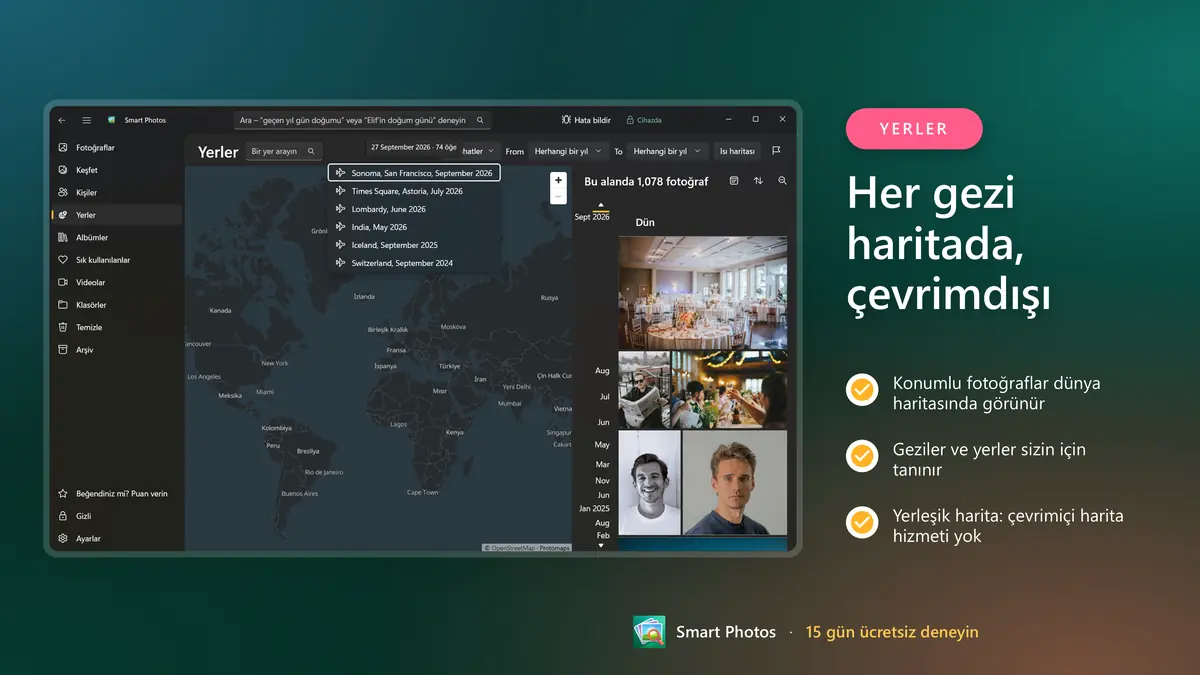Focus the main Ara search box
Screen dimensions: 1200x675
click(x=364, y=120)
